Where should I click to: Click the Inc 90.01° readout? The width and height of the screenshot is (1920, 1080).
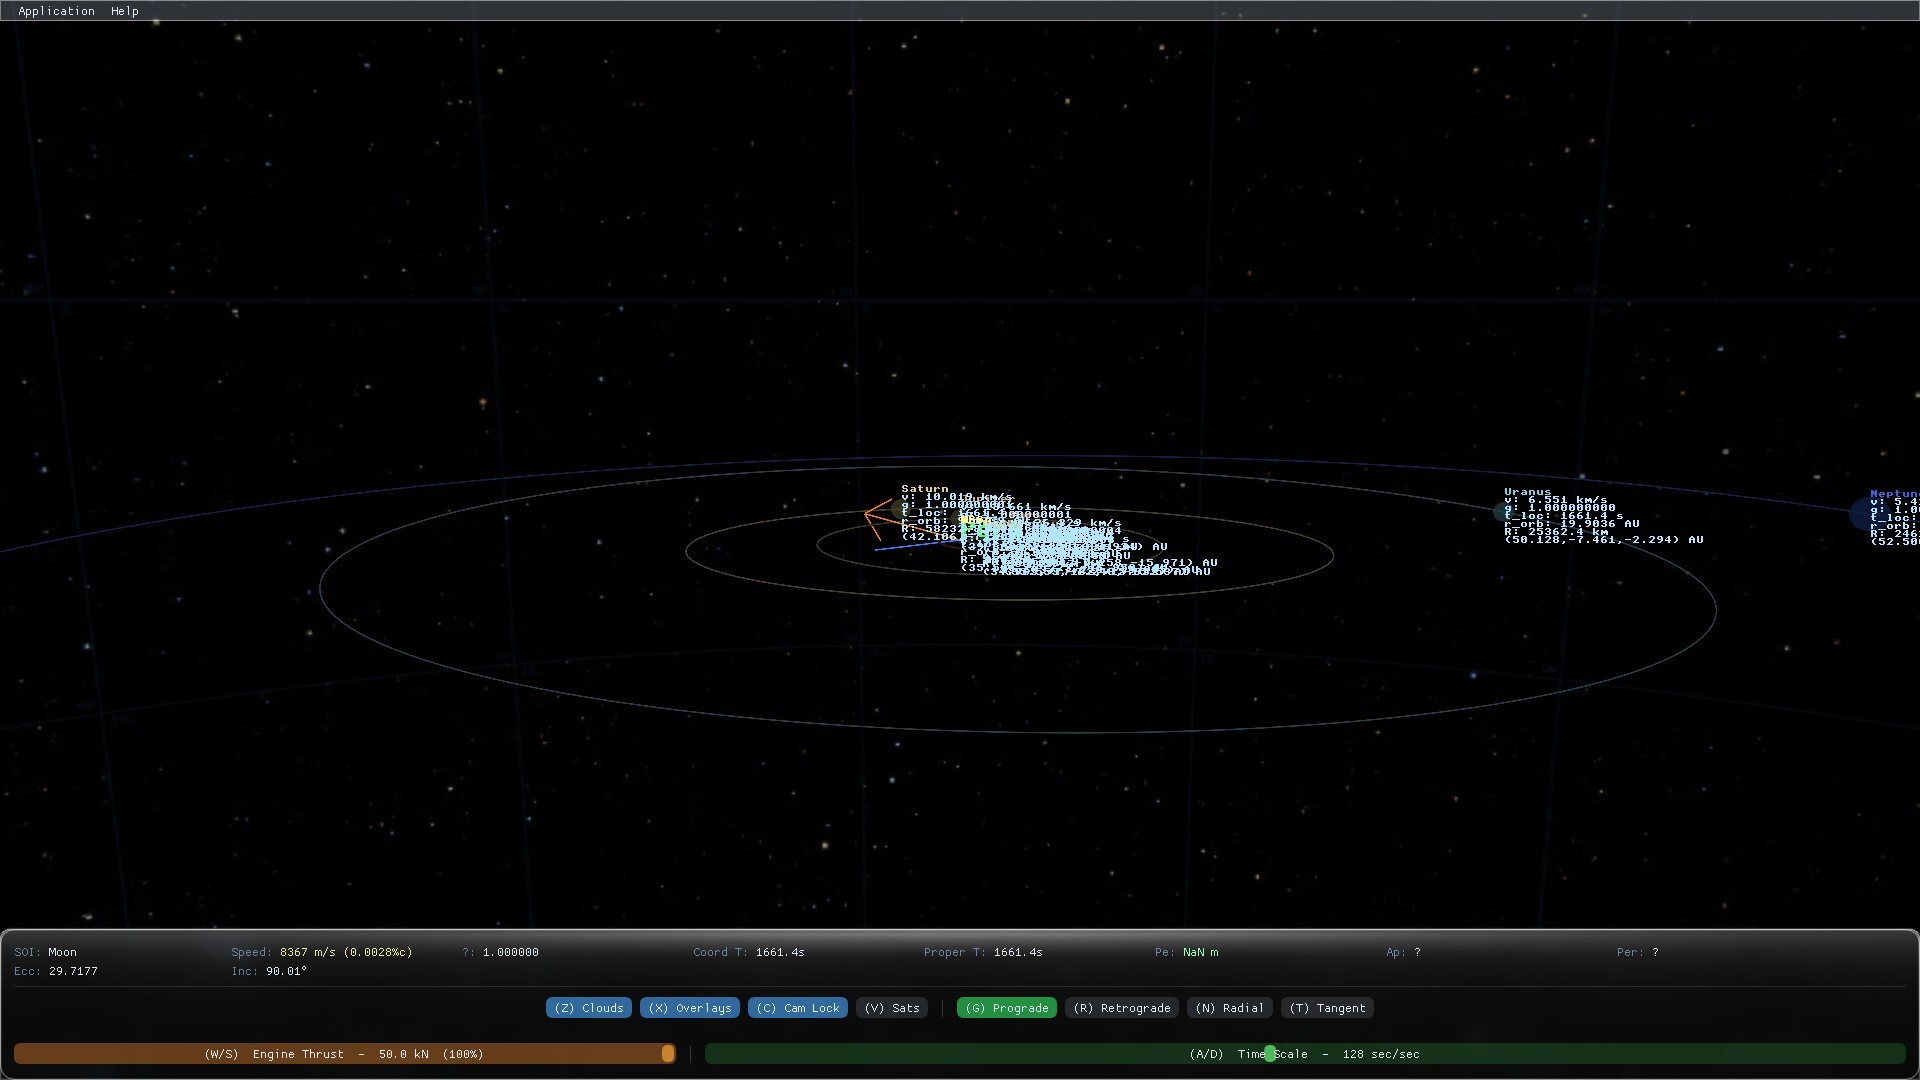[269, 971]
